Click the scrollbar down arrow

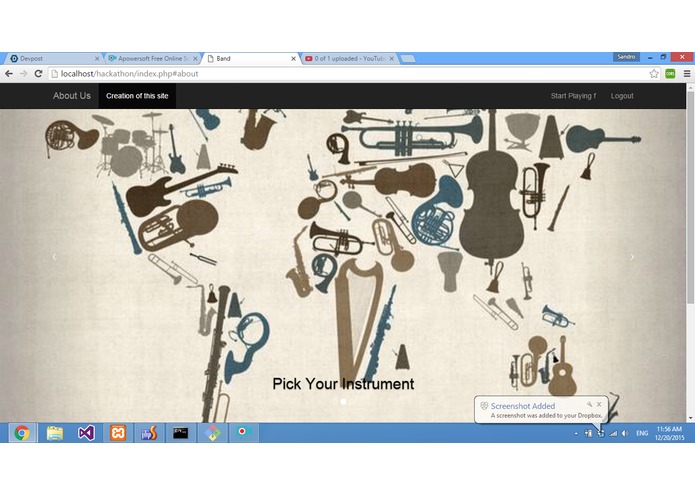(x=691, y=417)
